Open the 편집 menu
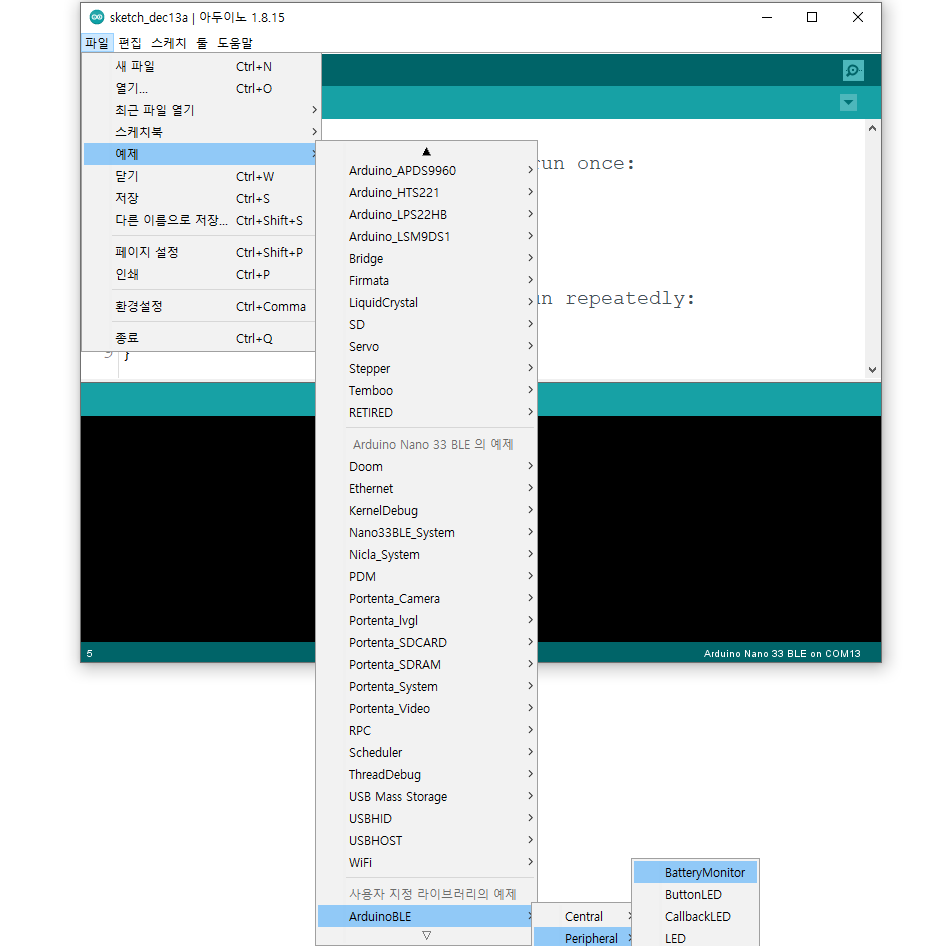Image resolution: width=940 pixels, height=946 pixels. point(130,43)
